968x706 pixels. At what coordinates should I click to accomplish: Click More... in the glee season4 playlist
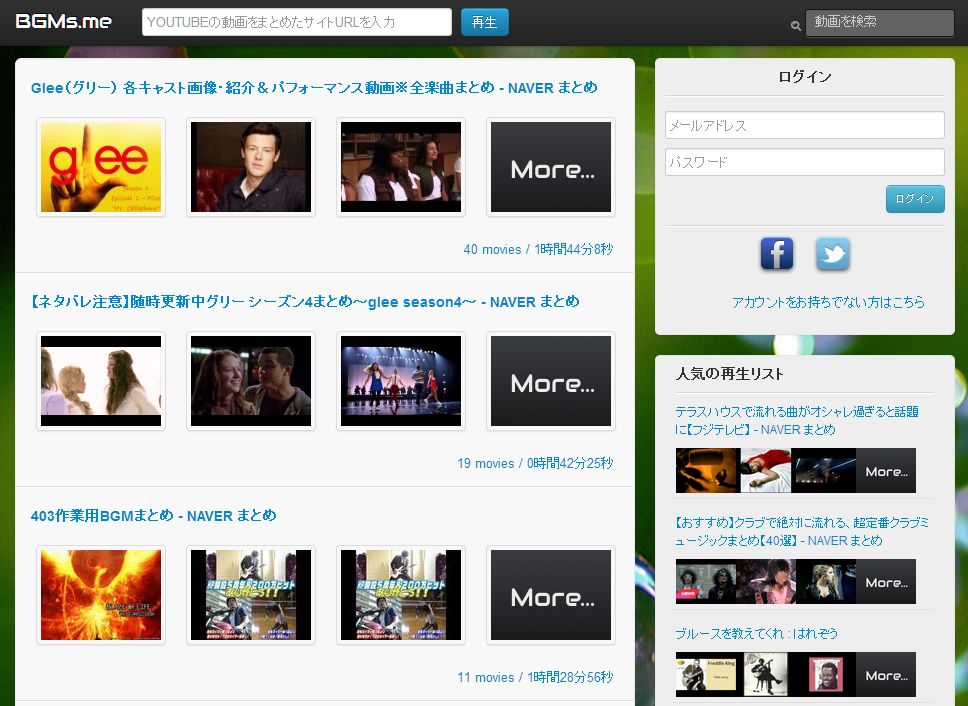click(x=551, y=381)
